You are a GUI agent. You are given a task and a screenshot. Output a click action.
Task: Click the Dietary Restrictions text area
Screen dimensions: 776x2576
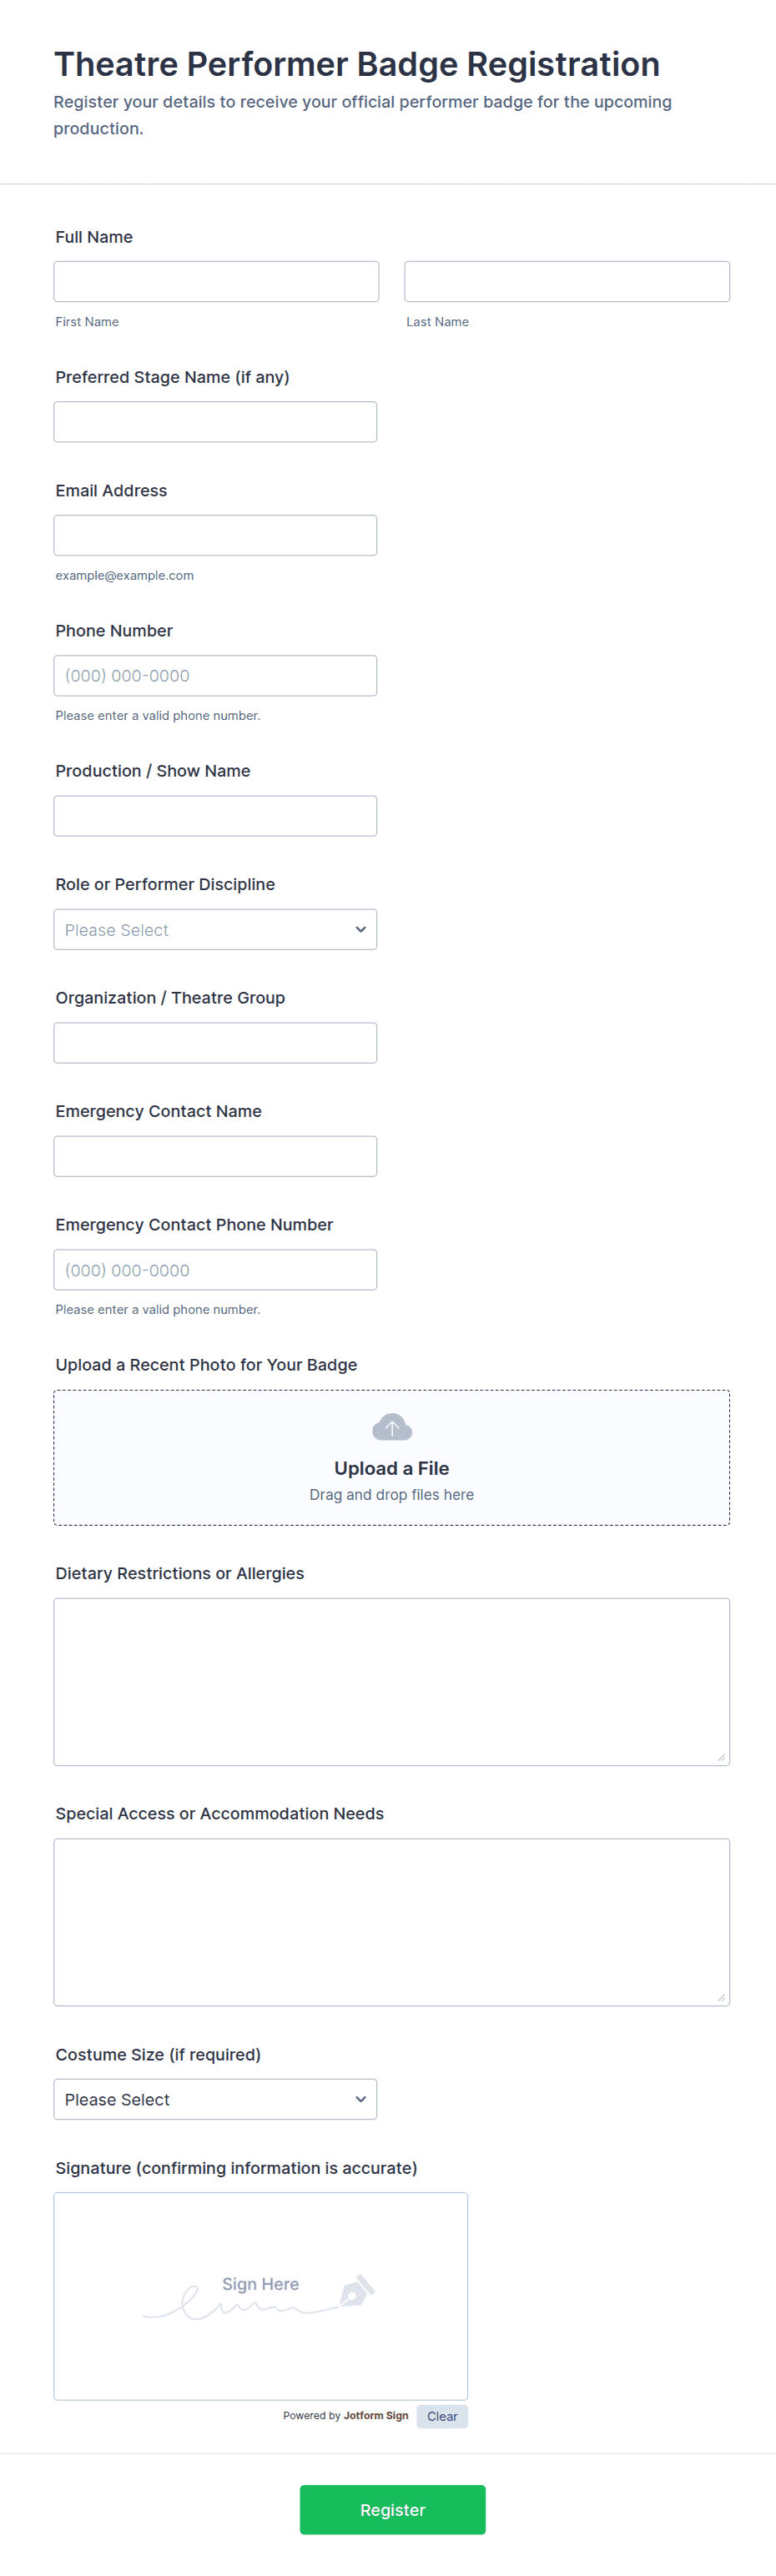tap(391, 1682)
